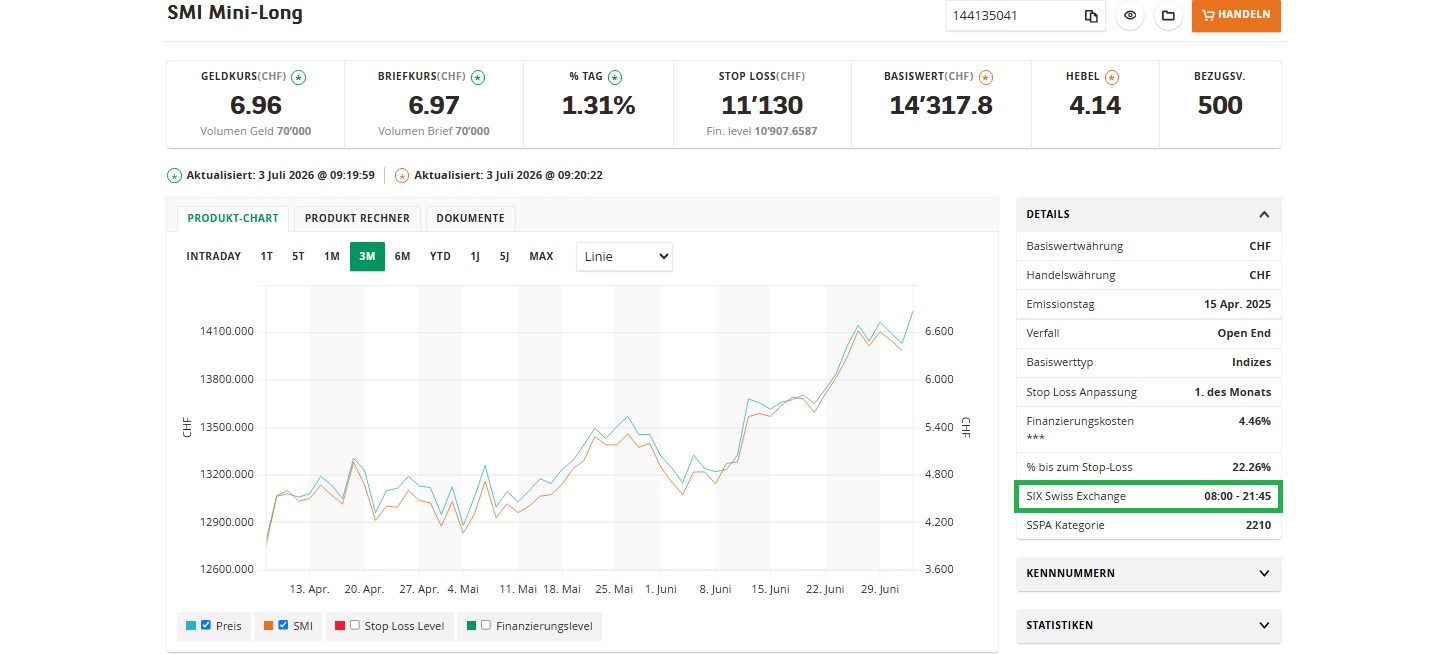1450x655 pixels.
Task: Click the Basiswerttyp Indizes value
Action: click(1251, 362)
